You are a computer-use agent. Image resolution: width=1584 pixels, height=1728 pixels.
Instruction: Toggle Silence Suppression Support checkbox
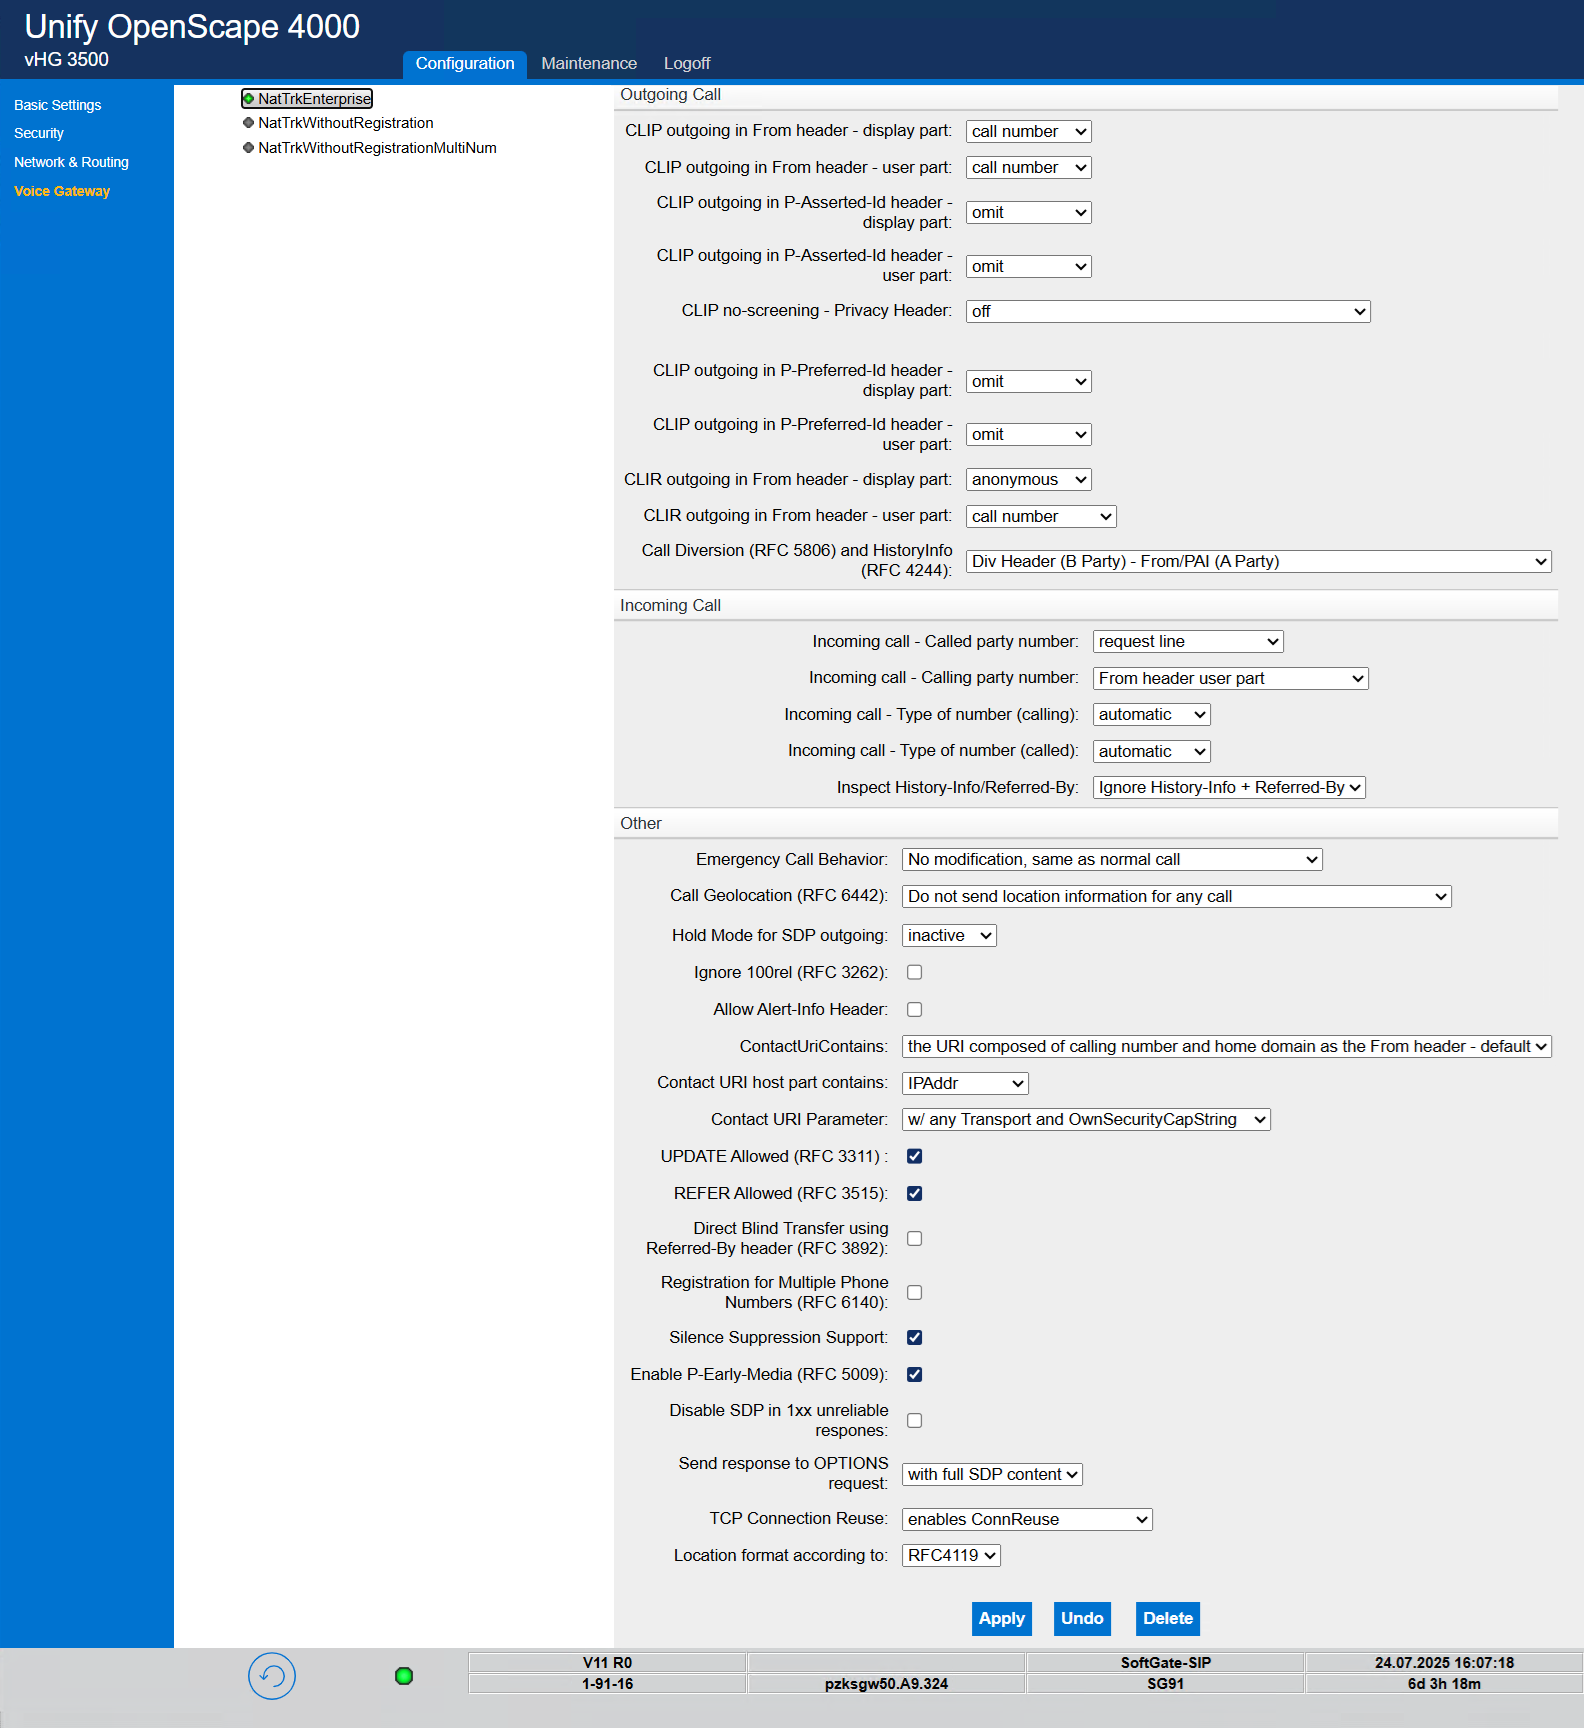point(914,1337)
